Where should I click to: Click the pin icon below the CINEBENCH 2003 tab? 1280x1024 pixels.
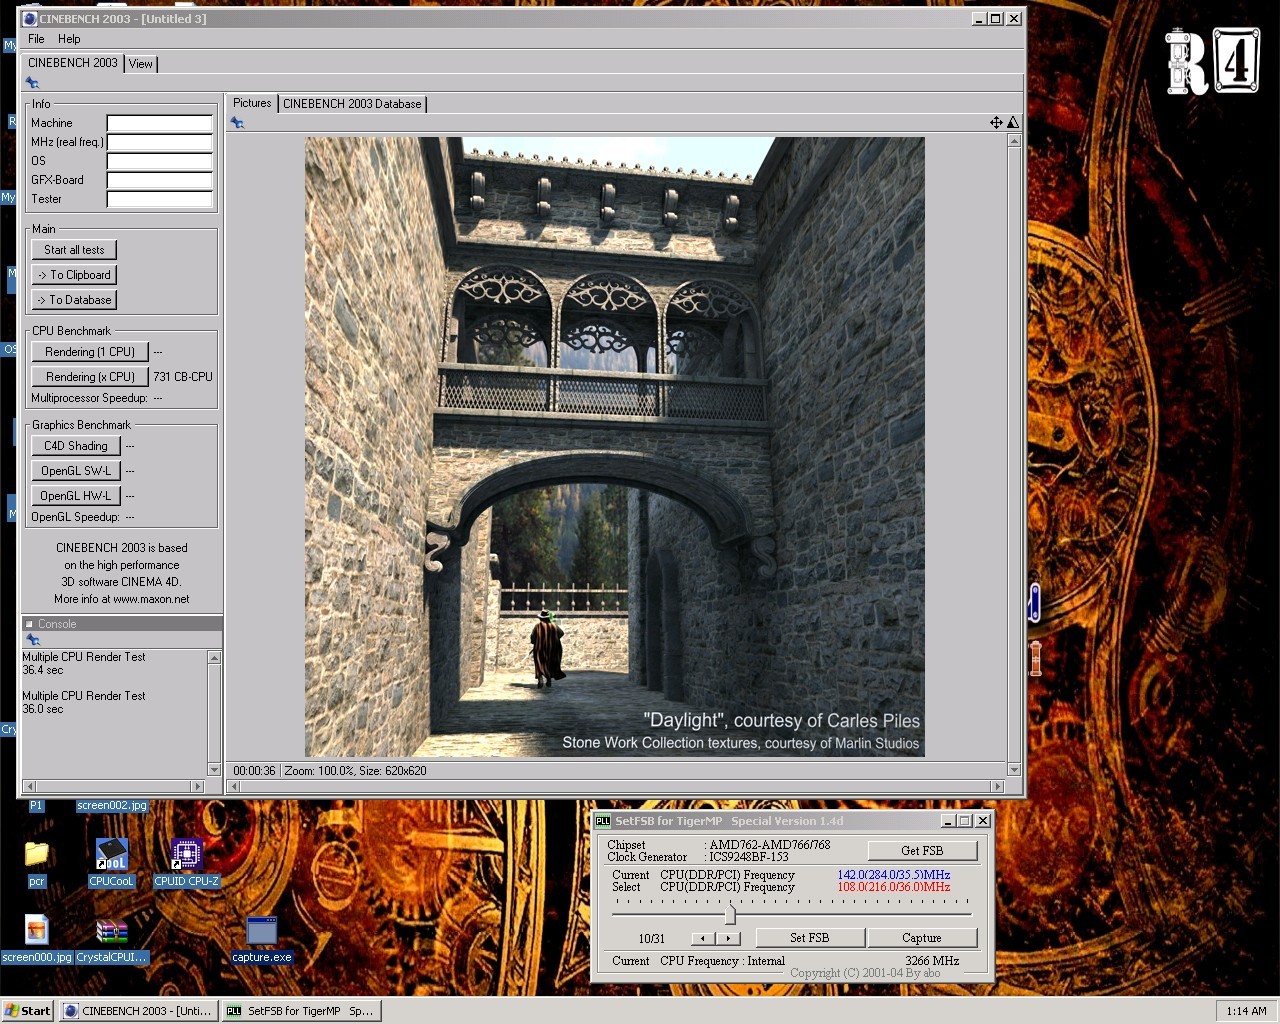coord(32,83)
